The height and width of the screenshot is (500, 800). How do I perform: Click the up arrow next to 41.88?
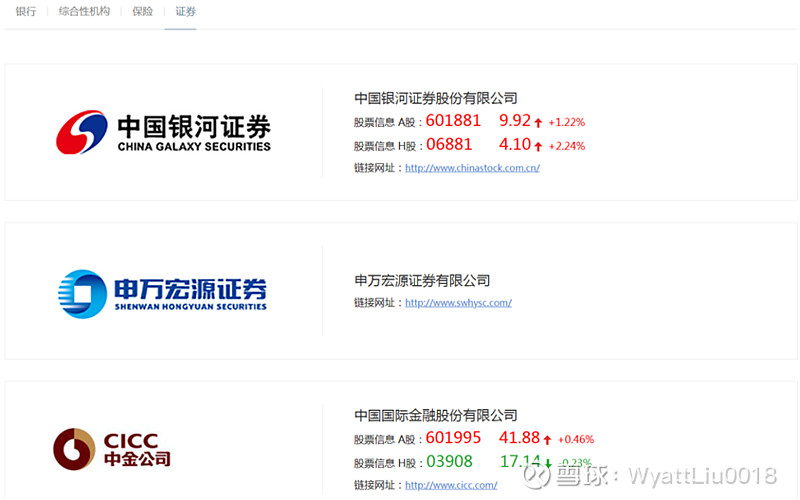click(547, 439)
